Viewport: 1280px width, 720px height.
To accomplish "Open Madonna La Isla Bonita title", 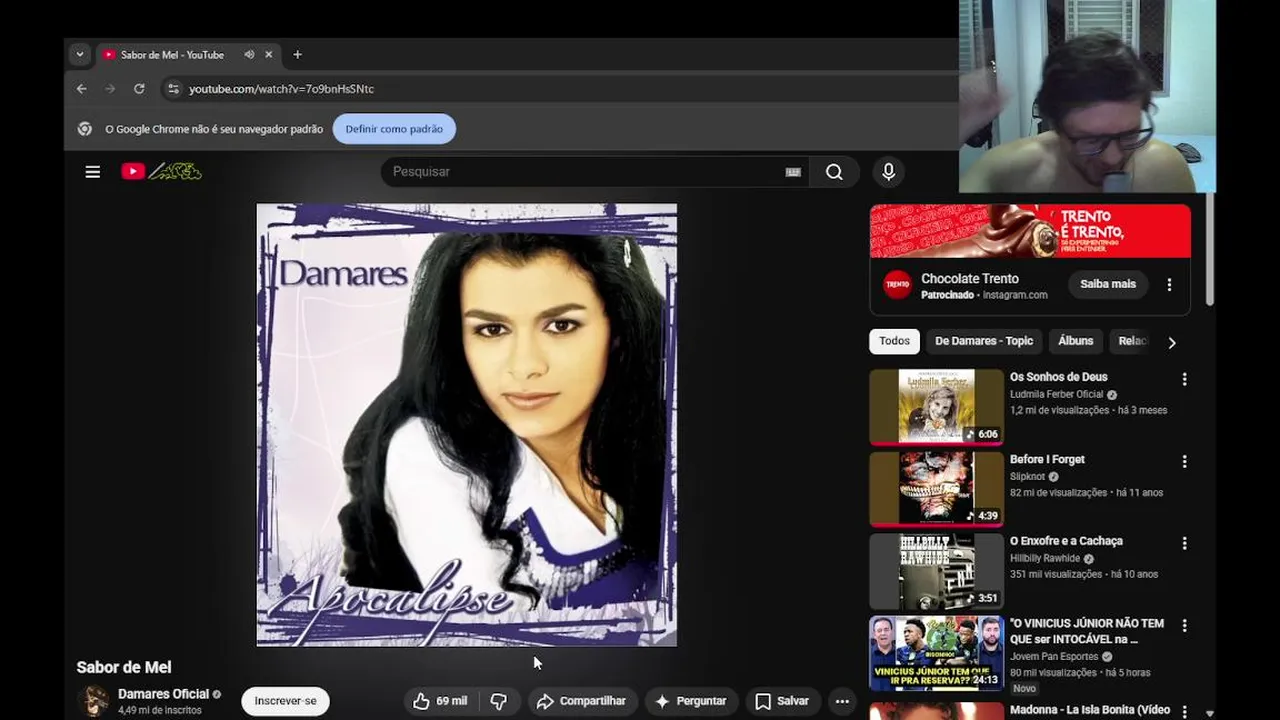I will [x=1090, y=710].
